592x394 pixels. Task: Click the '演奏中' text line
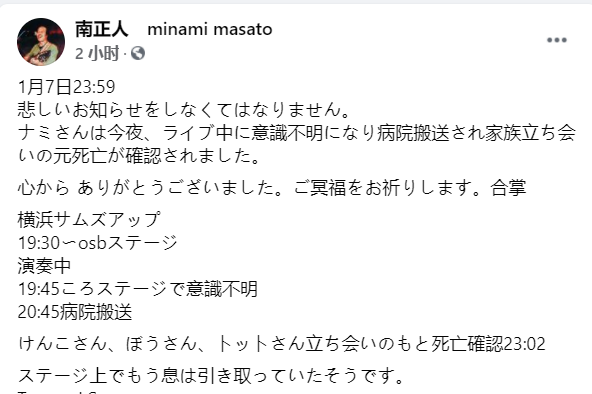(44, 266)
